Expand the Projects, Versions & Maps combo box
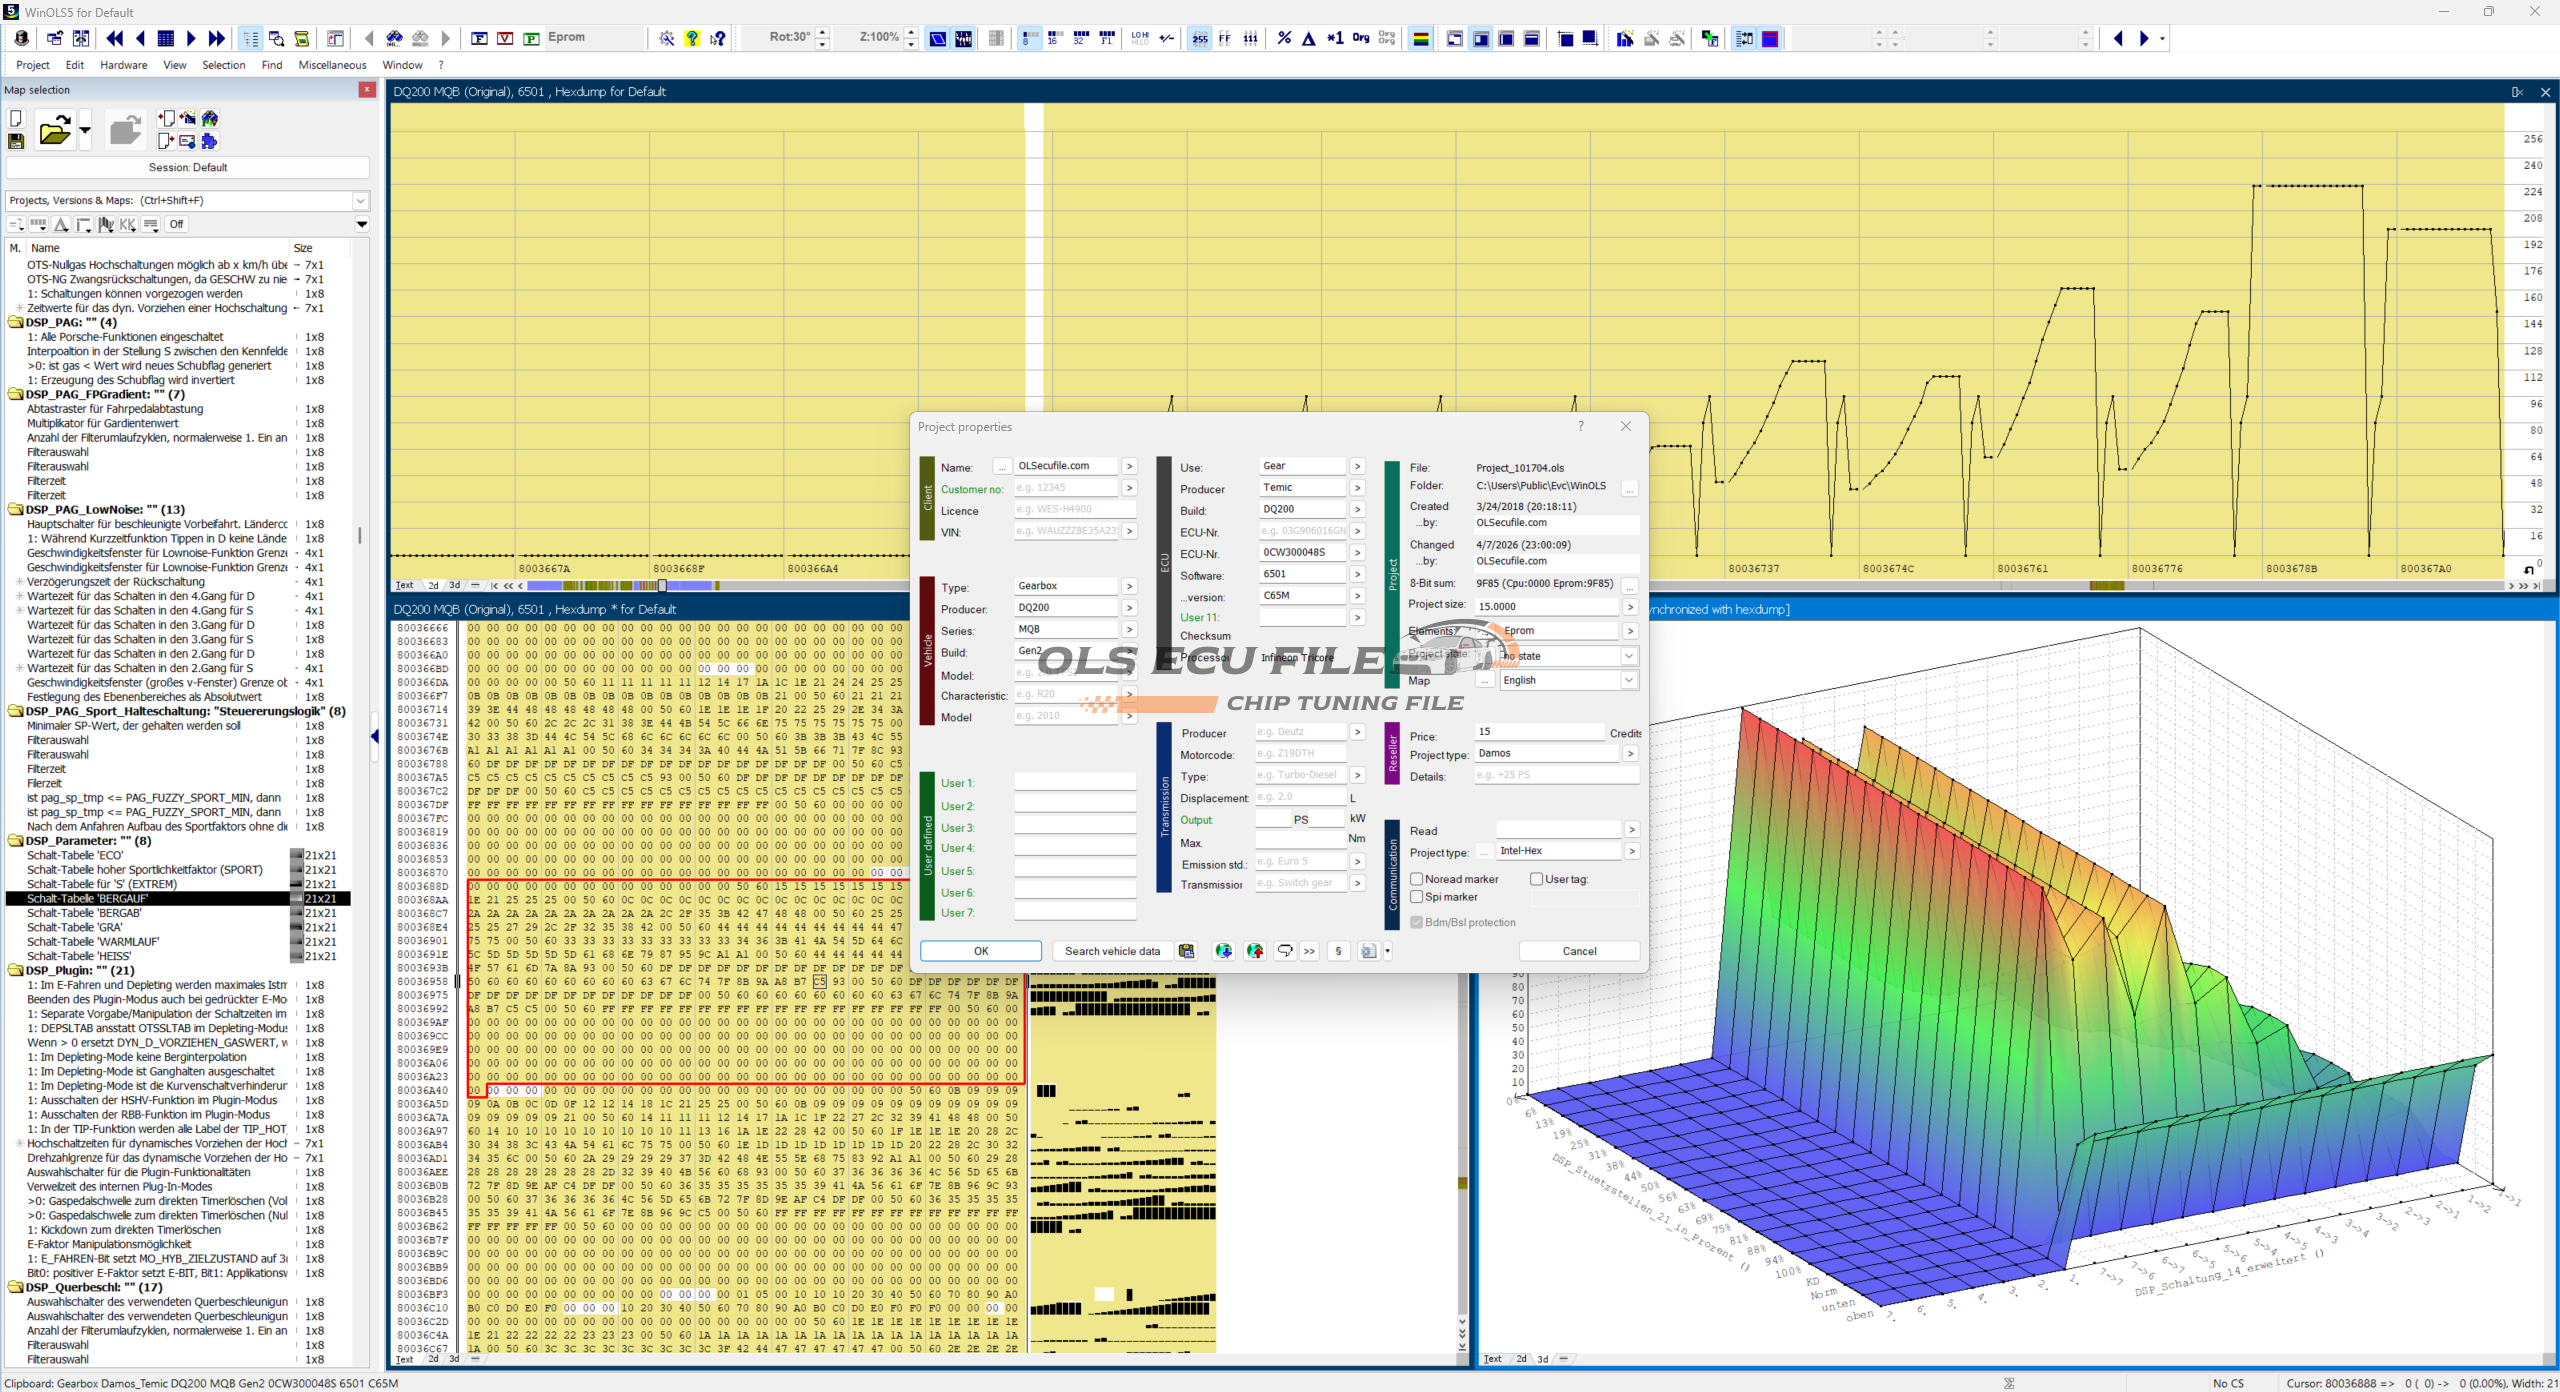The width and height of the screenshot is (2560, 1392). [360, 201]
